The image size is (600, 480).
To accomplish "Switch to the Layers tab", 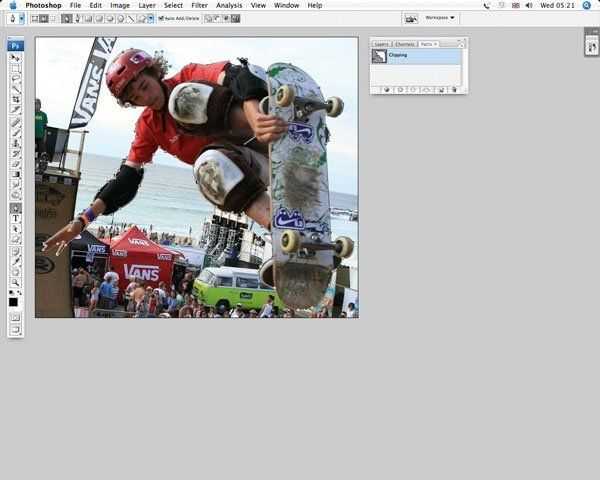I will (x=381, y=44).
